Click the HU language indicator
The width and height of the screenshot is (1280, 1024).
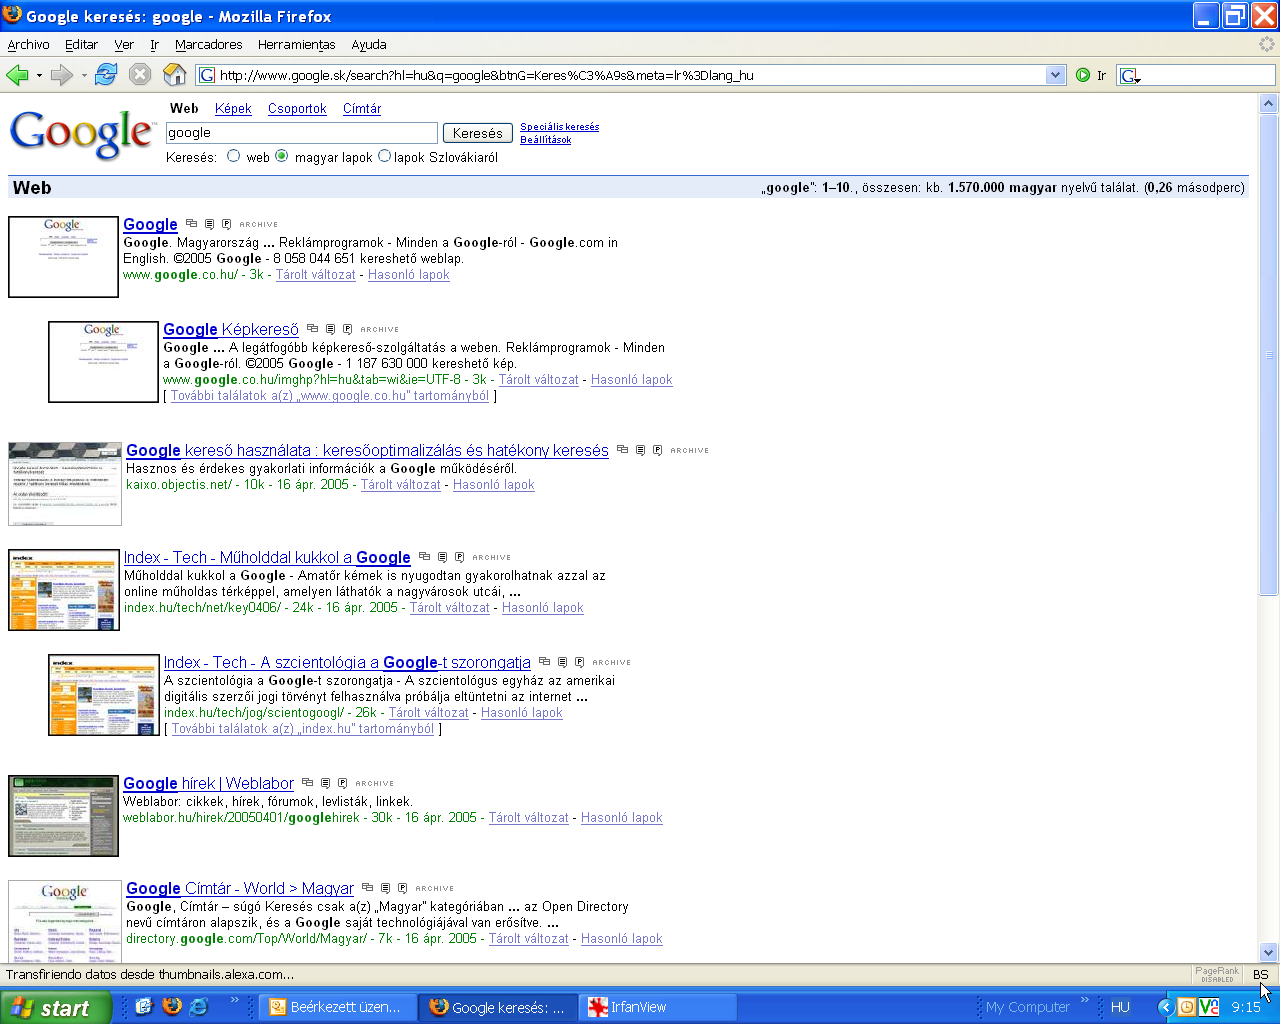coord(1120,1007)
